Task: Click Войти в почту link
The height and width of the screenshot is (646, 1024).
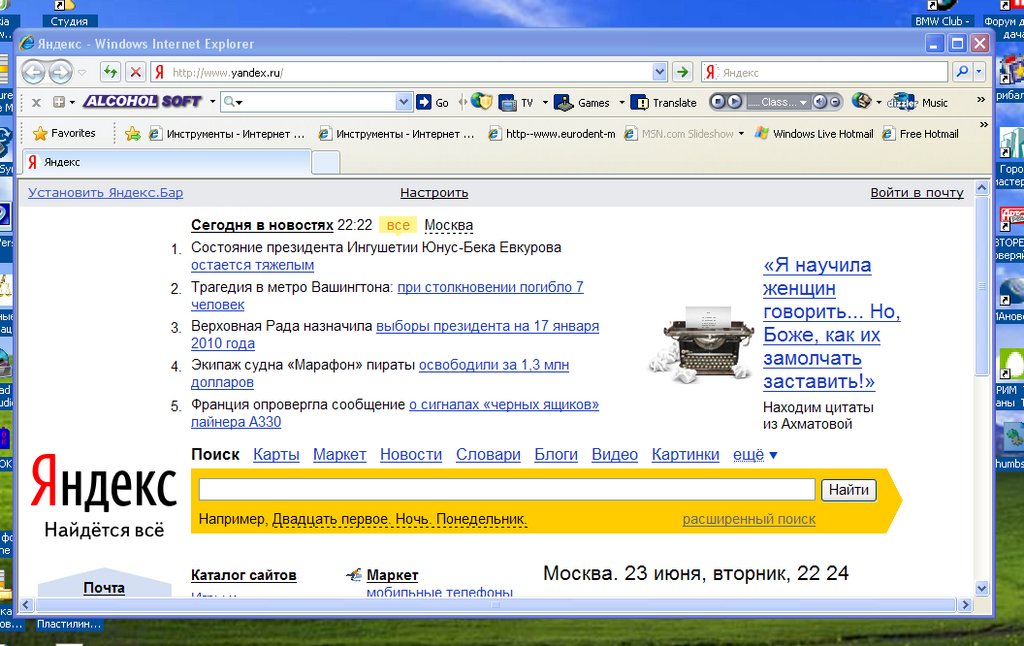Action: tap(917, 193)
